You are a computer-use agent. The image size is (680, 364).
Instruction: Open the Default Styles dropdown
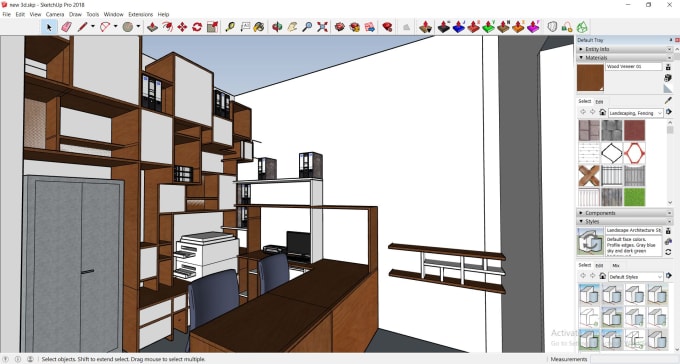(635, 276)
